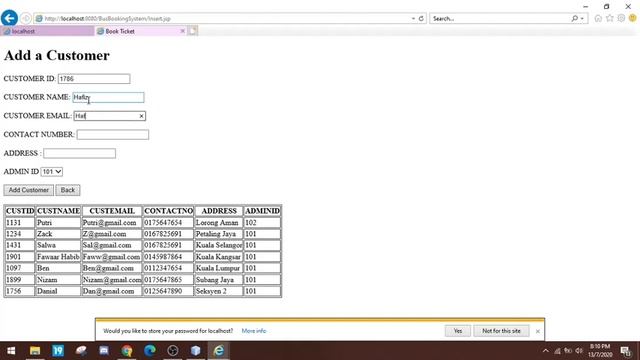Image resolution: width=640 pixels, height=360 pixels.
Task: Click the CUSTOMER NAME input field
Action: pyautogui.click(x=108, y=97)
